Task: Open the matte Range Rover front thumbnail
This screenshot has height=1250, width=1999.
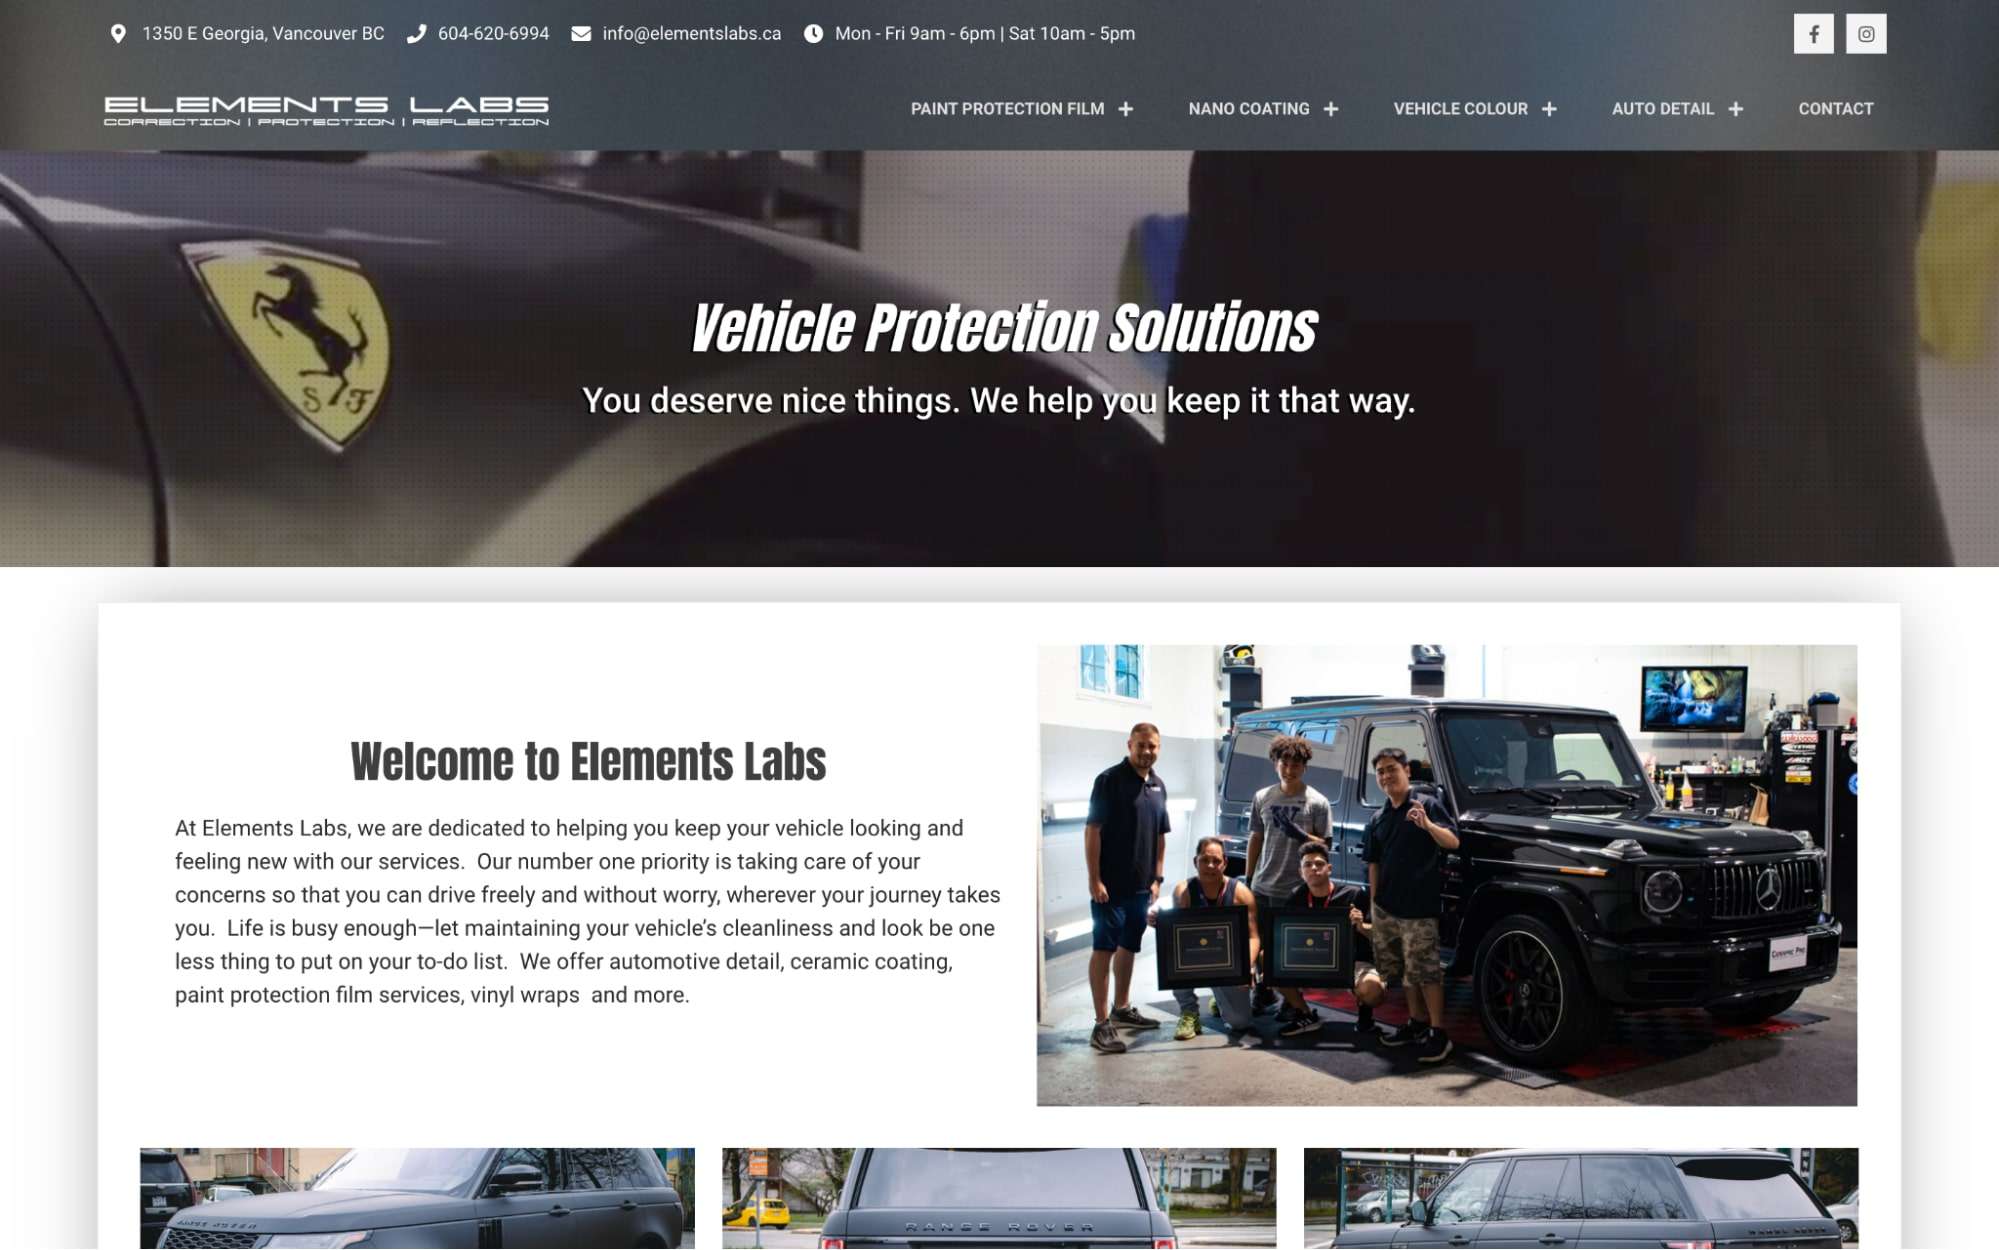Action: (x=417, y=1198)
